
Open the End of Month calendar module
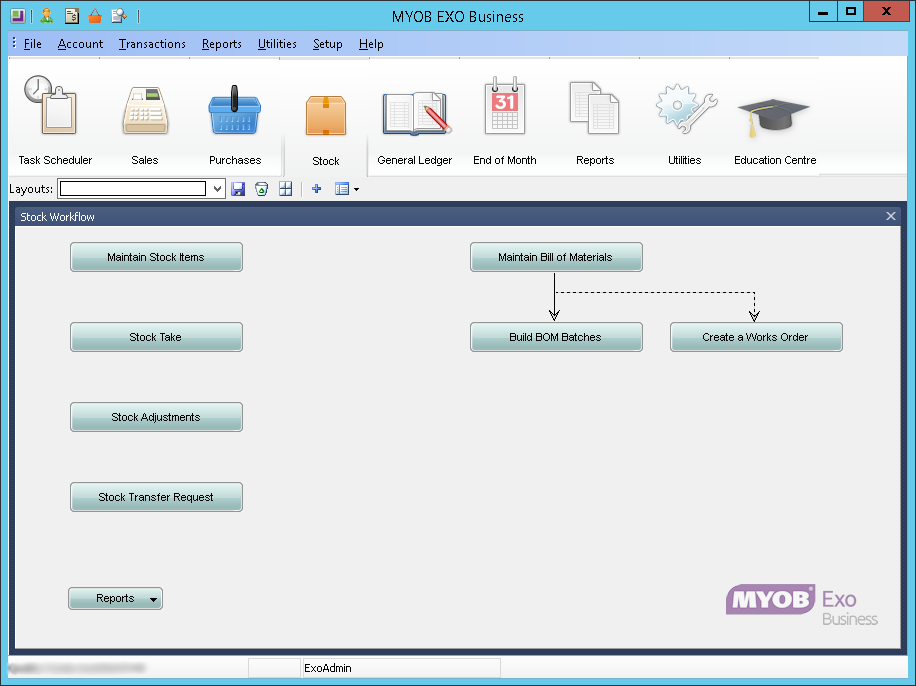tap(505, 120)
